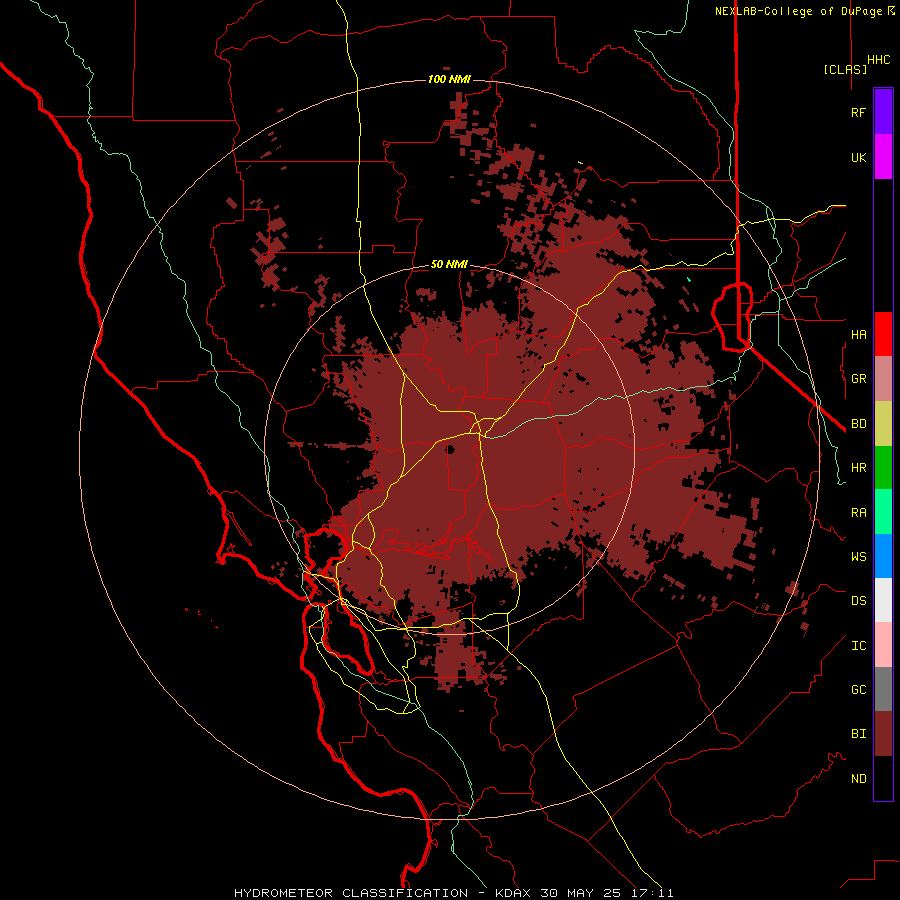Click the DS legend label
The image size is (900, 900).
click(858, 601)
